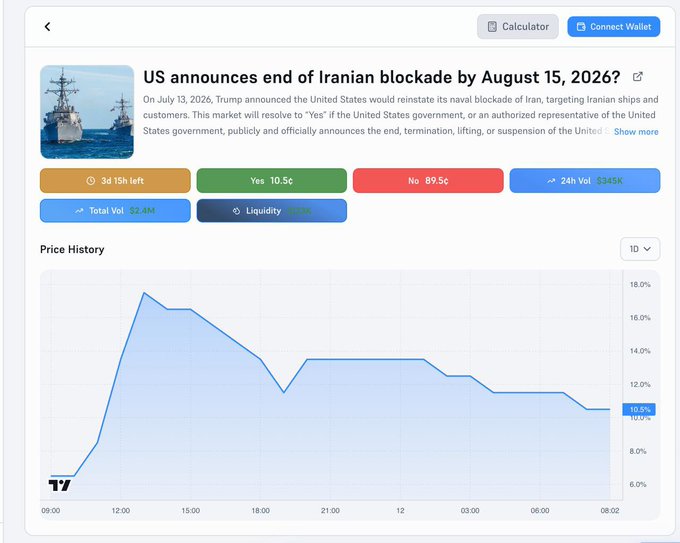Click the wallet icon inside Connect Wallet
Screen dimensions: 680x543
(x=581, y=27)
